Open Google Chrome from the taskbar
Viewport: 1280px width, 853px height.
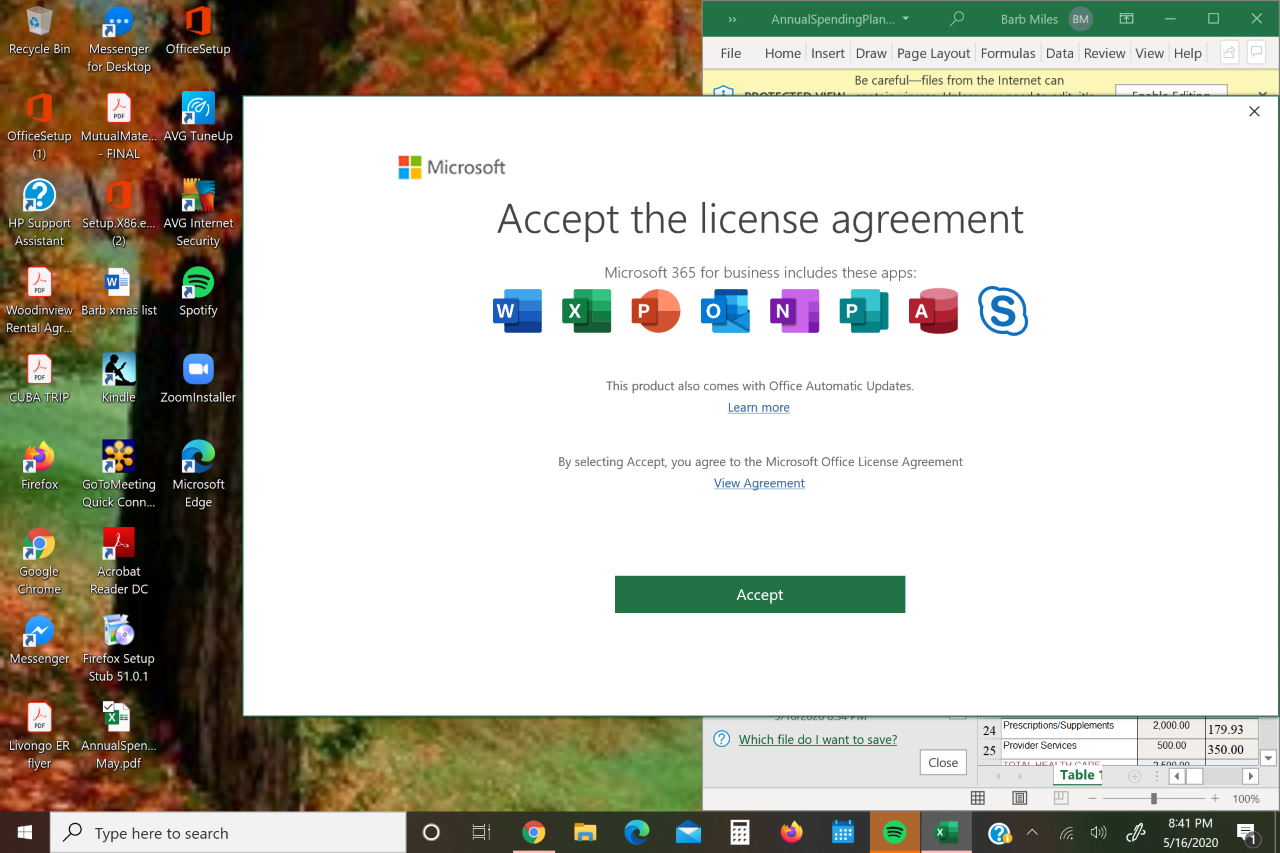point(533,832)
